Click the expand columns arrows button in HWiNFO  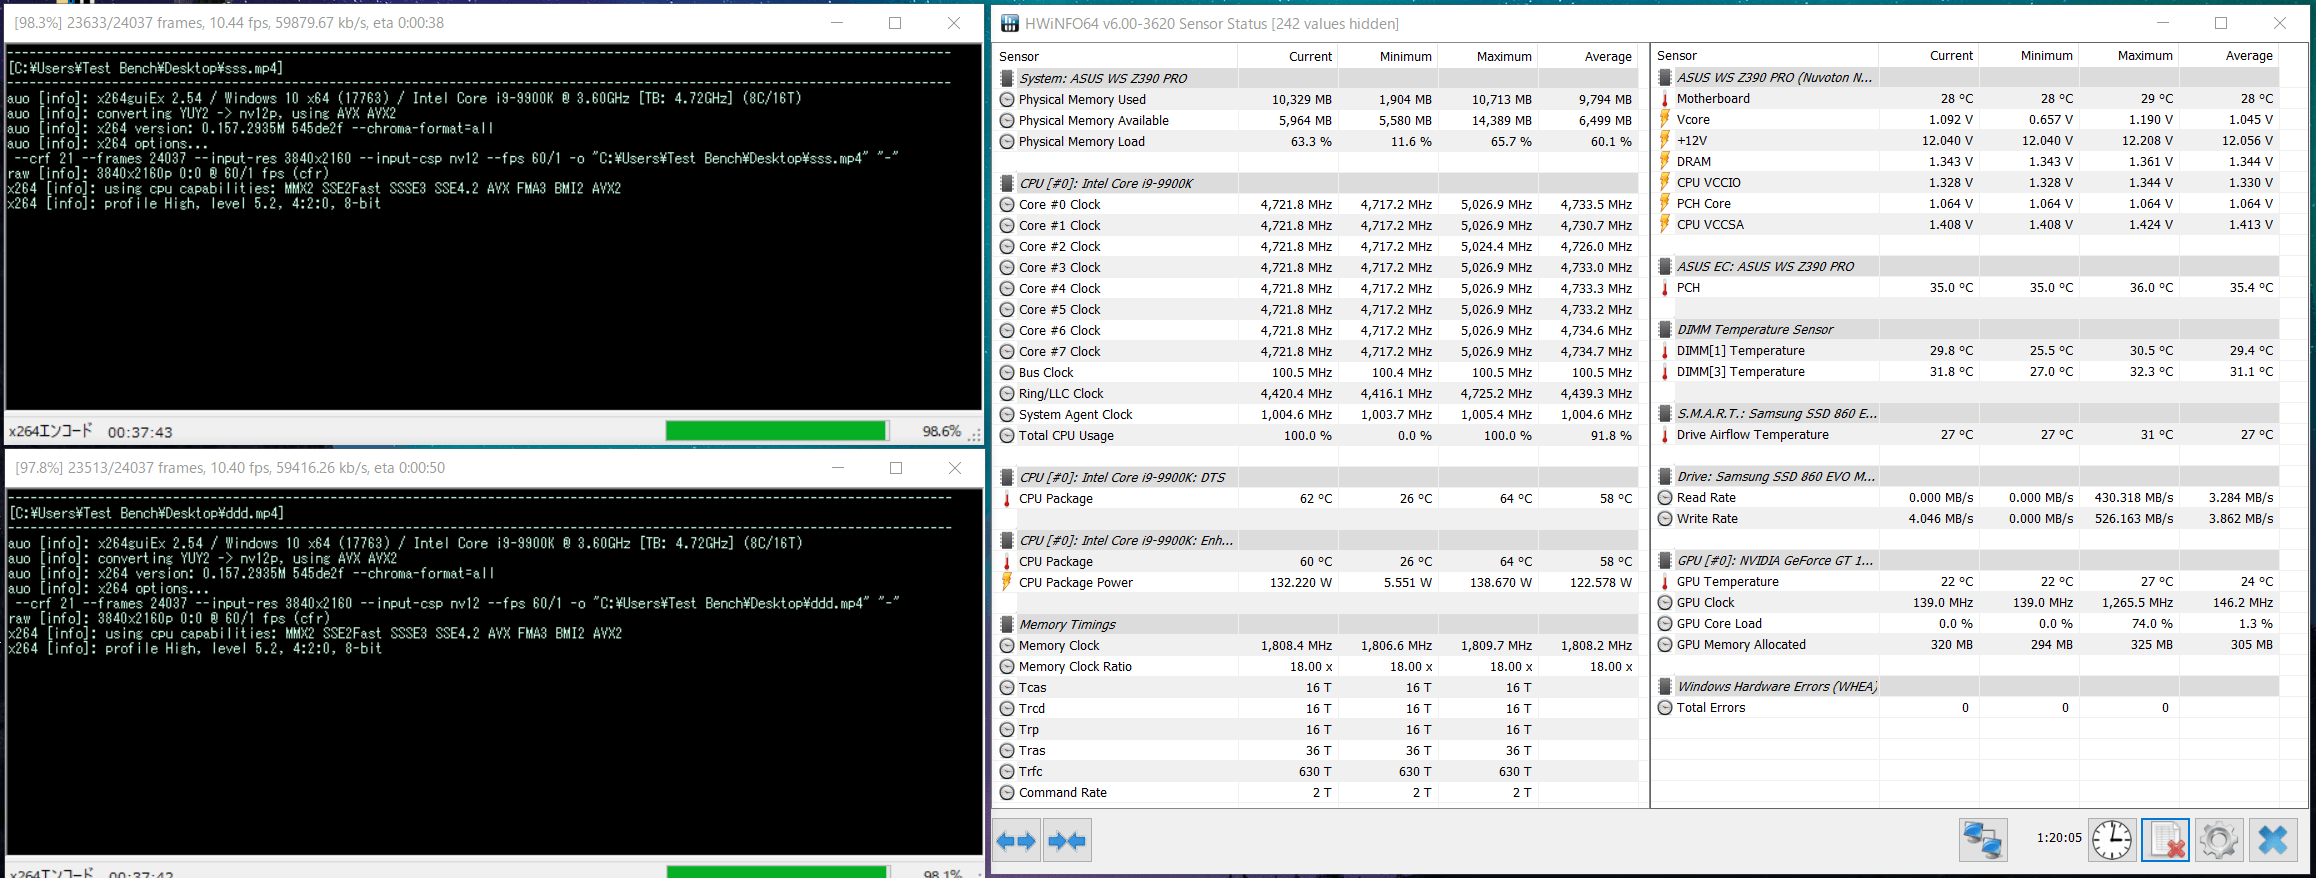coord(1016,841)
